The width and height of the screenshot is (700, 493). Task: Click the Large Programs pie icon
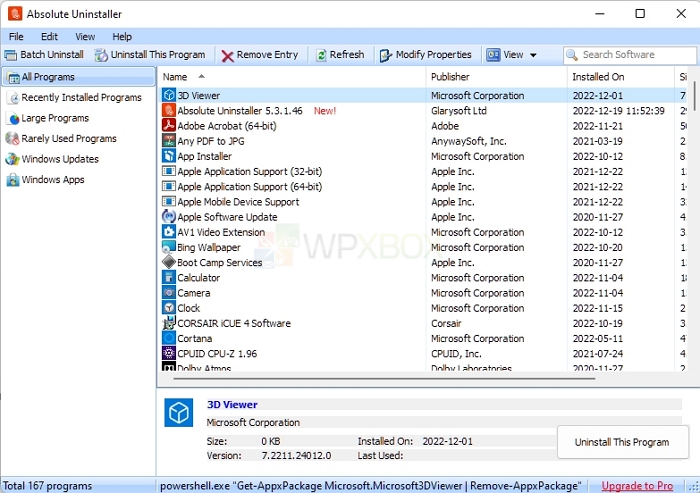14,118
